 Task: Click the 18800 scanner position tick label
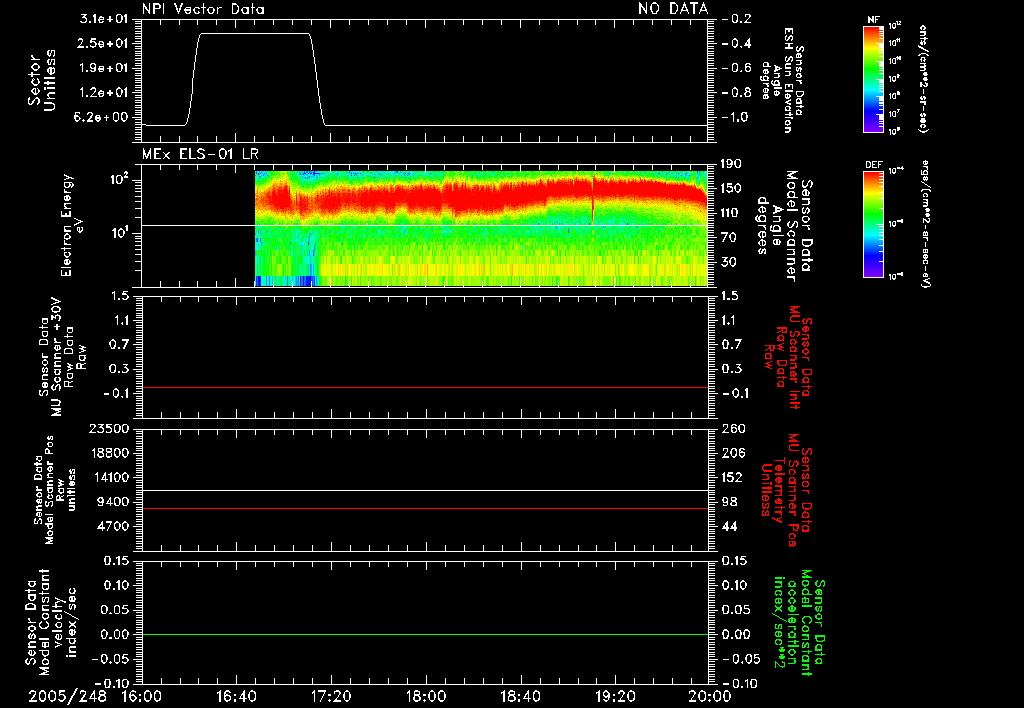click(x=108, y=453)
